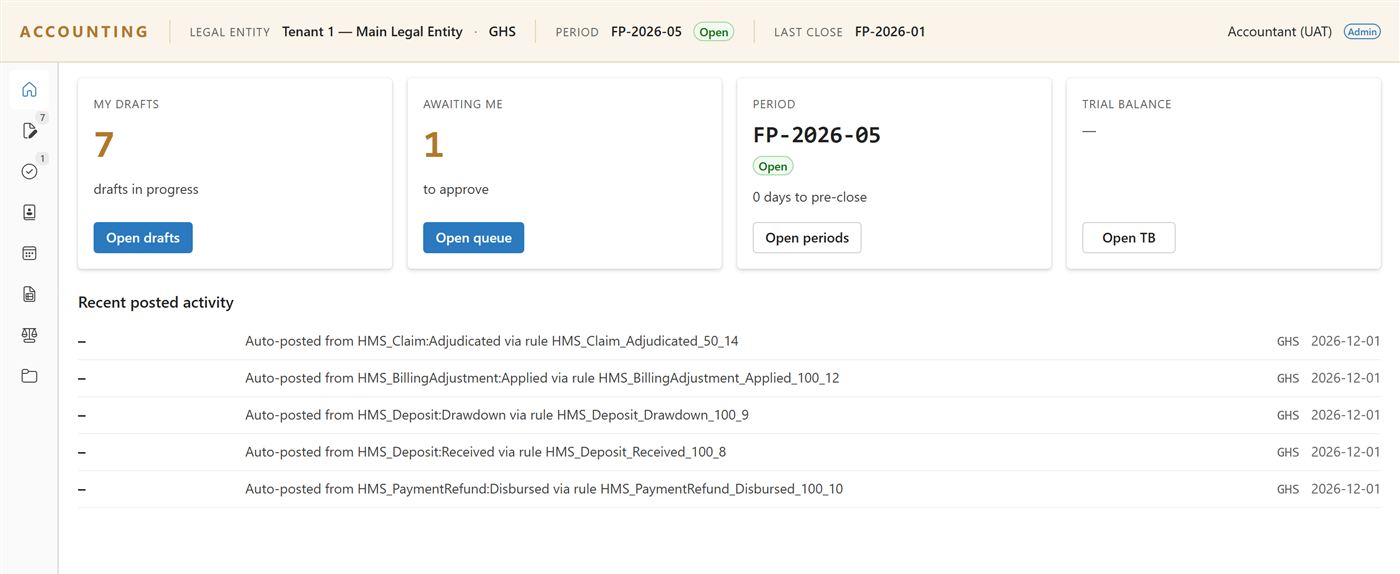Image resolution: width=1400 pixels, height=574 pixels.
Task: Select Tenant 1 — Main Legal Entity text
Action: [372, 32]
